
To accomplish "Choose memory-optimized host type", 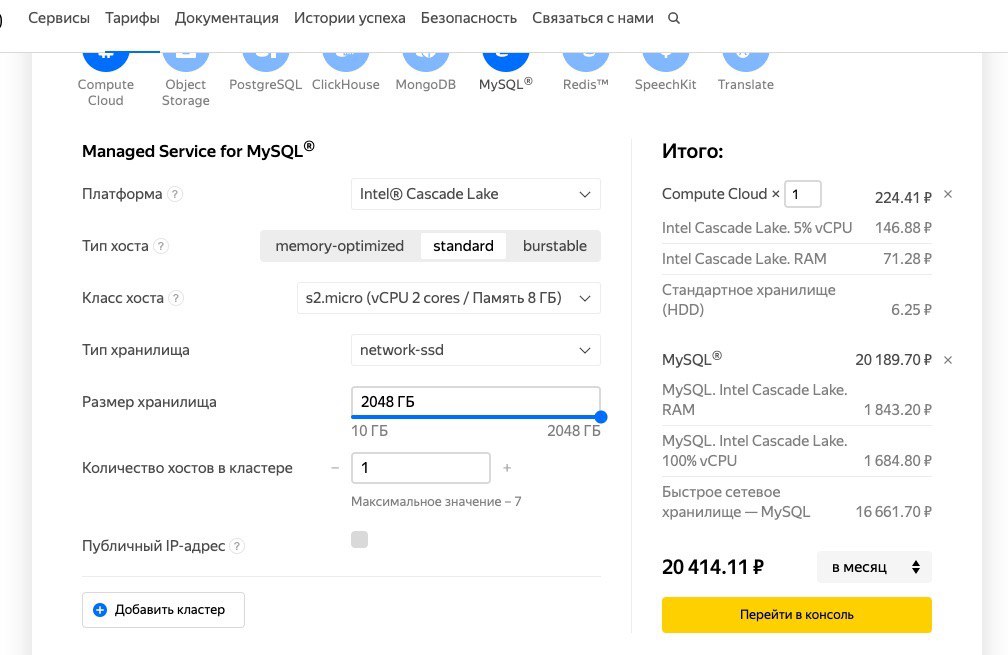I will (x=339, y=246).
